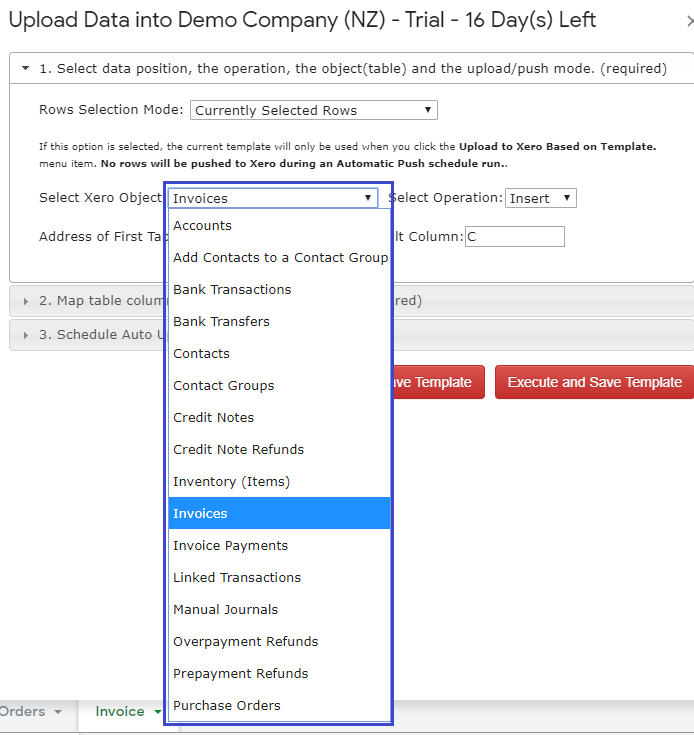The image size is (694, 735).
Task: Choose Add Contacts to a Contact Group
Action: (x=279, y=257)
